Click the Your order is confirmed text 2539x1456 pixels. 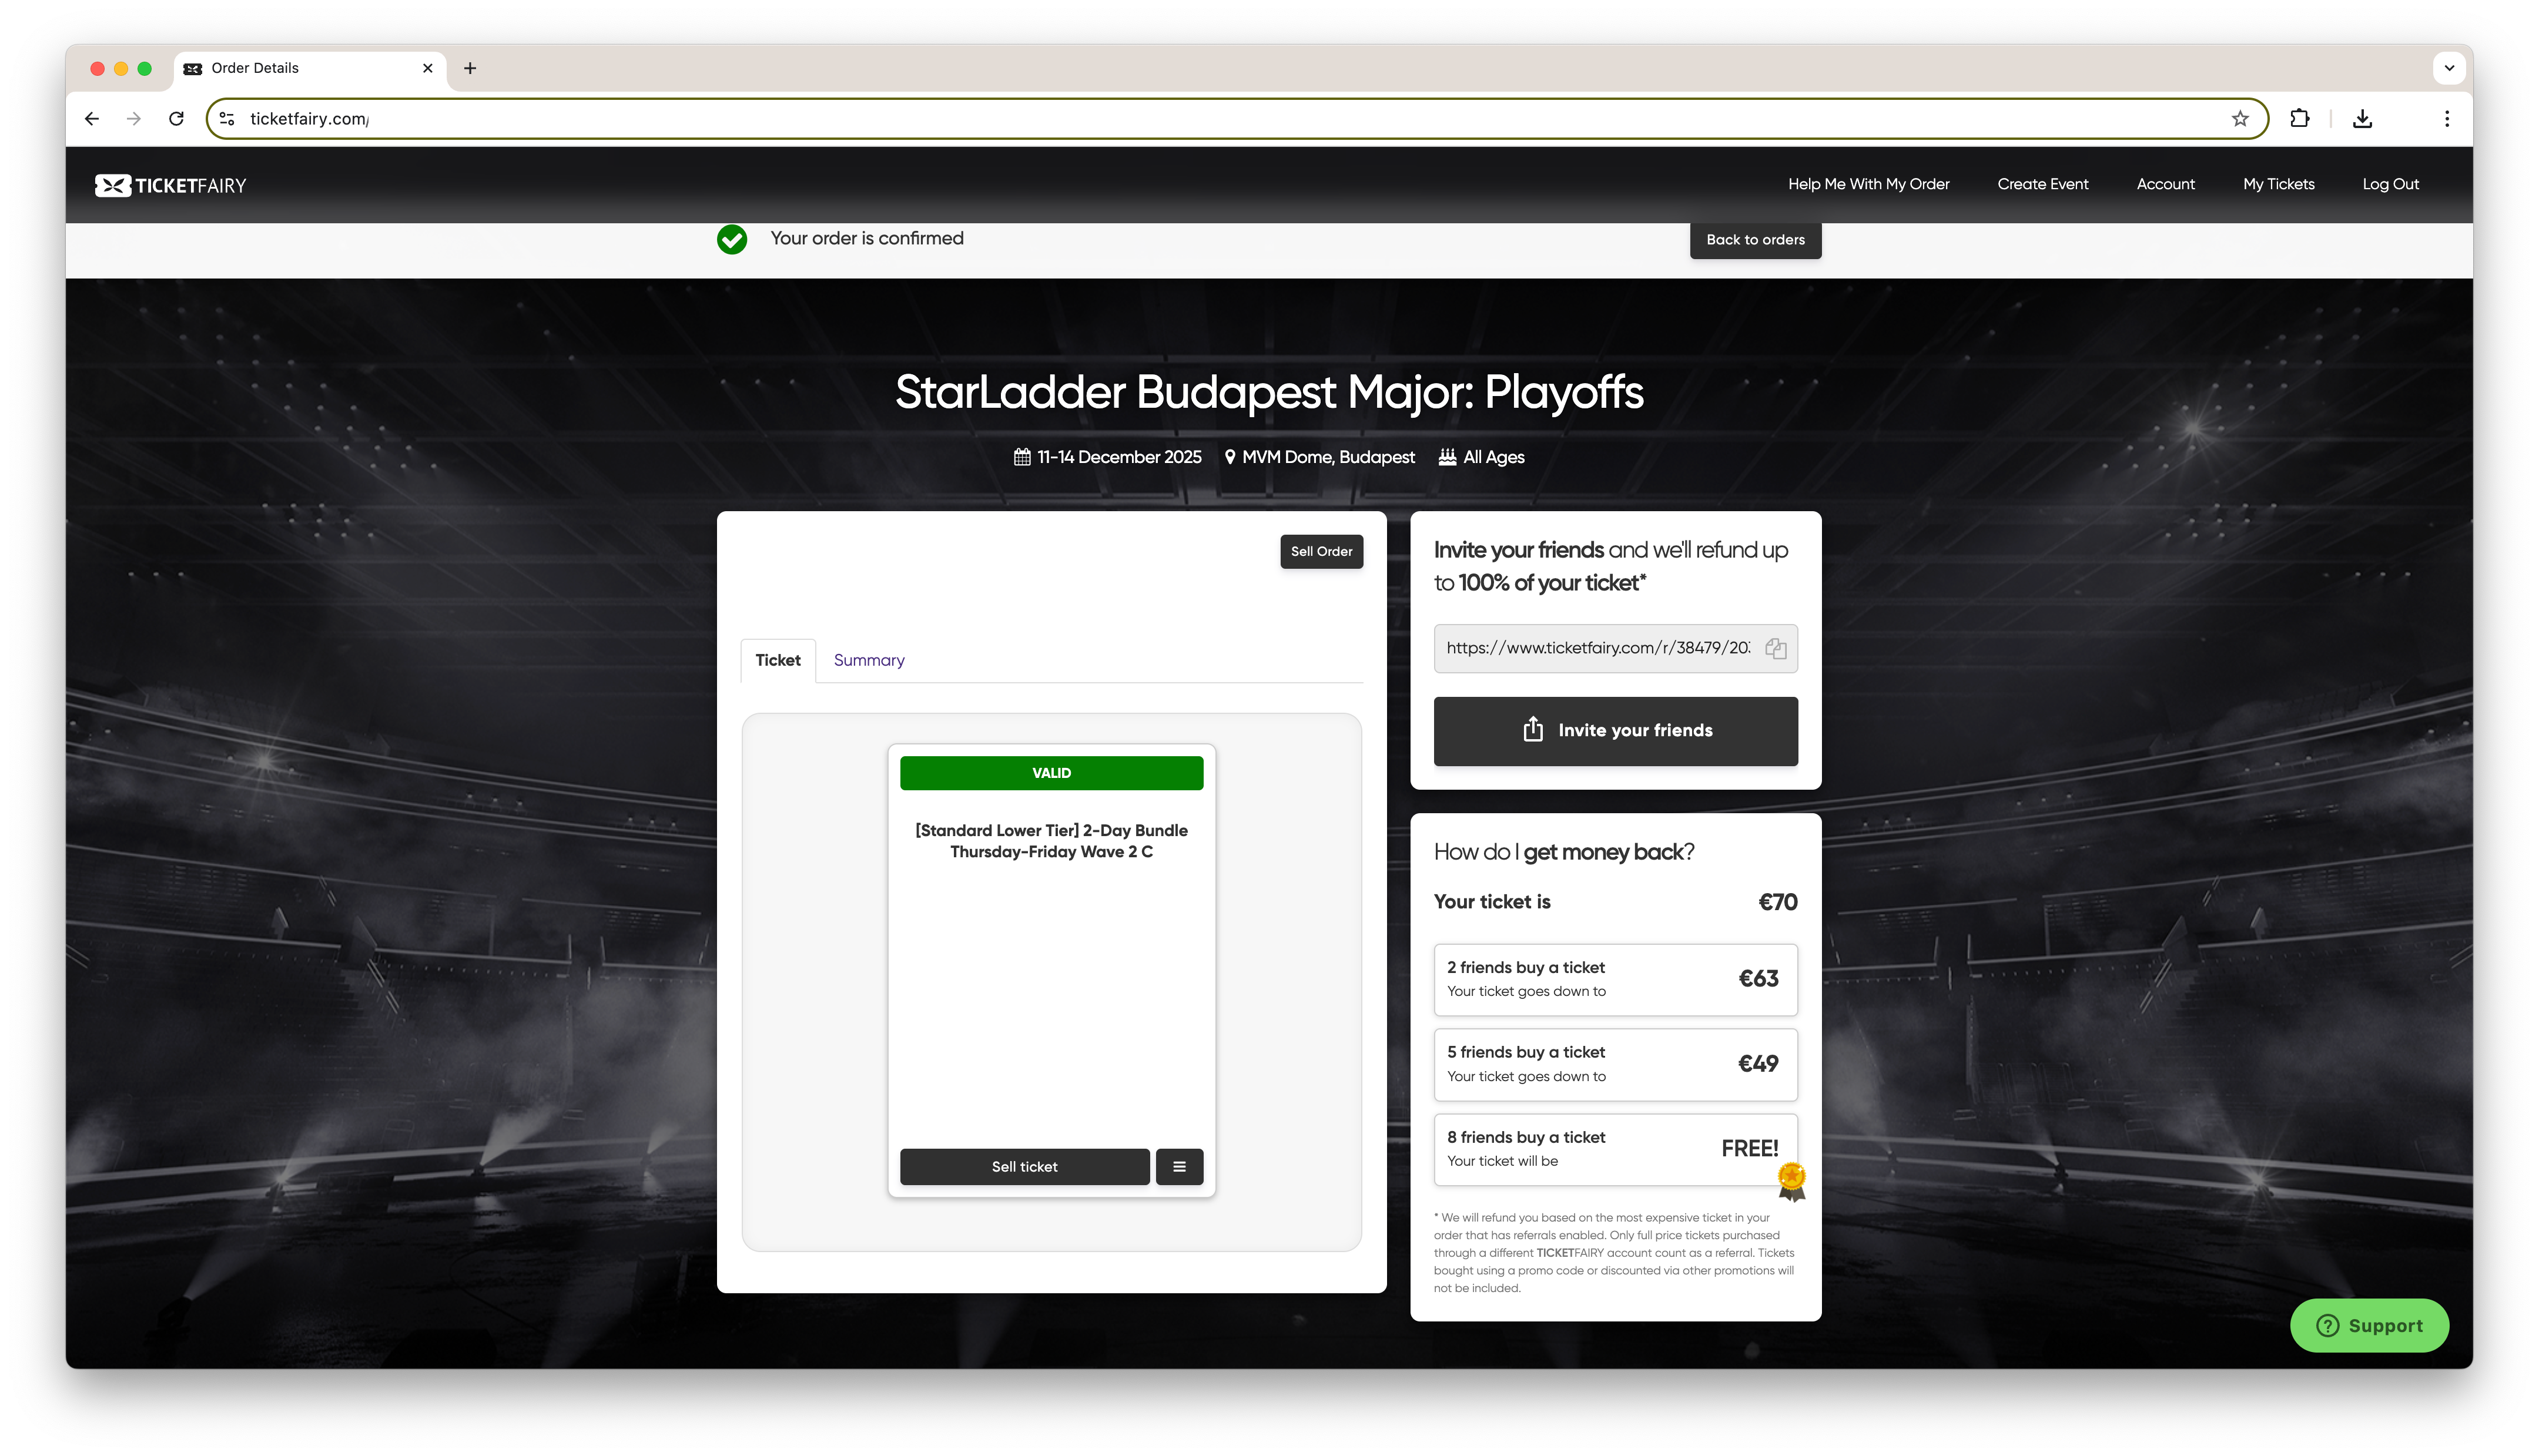(x=866, y=238)
